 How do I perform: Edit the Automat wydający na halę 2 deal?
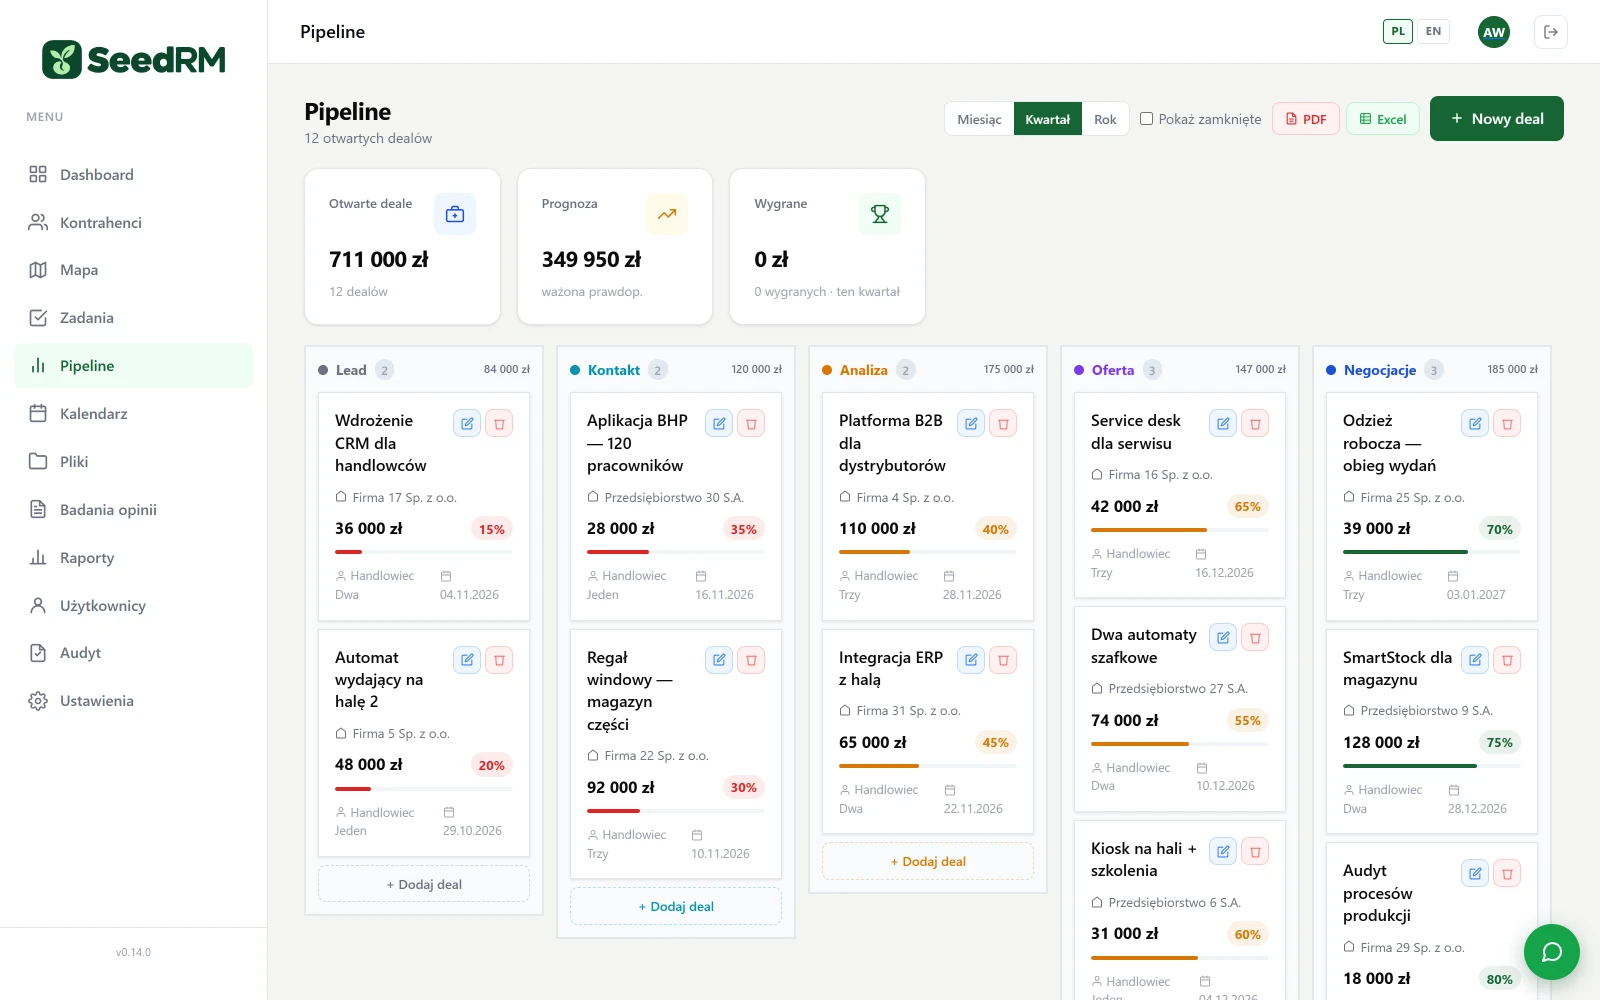click(467, 660)
